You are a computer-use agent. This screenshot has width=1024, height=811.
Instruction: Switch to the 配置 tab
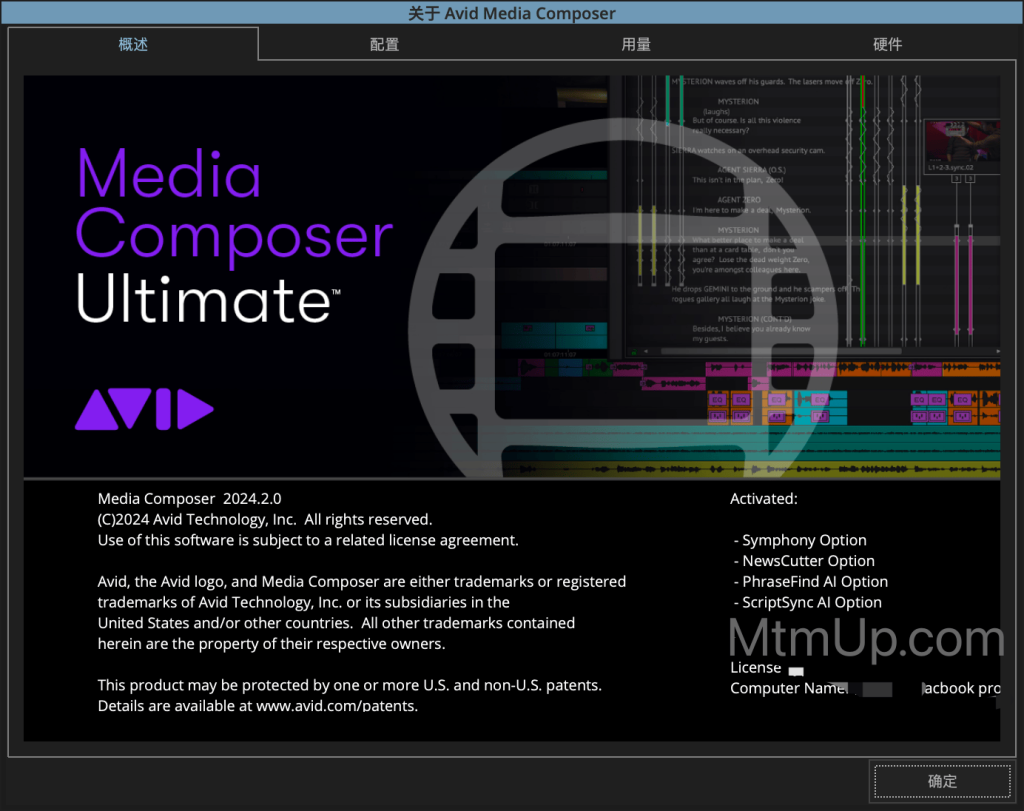click(x=384, y=44)
